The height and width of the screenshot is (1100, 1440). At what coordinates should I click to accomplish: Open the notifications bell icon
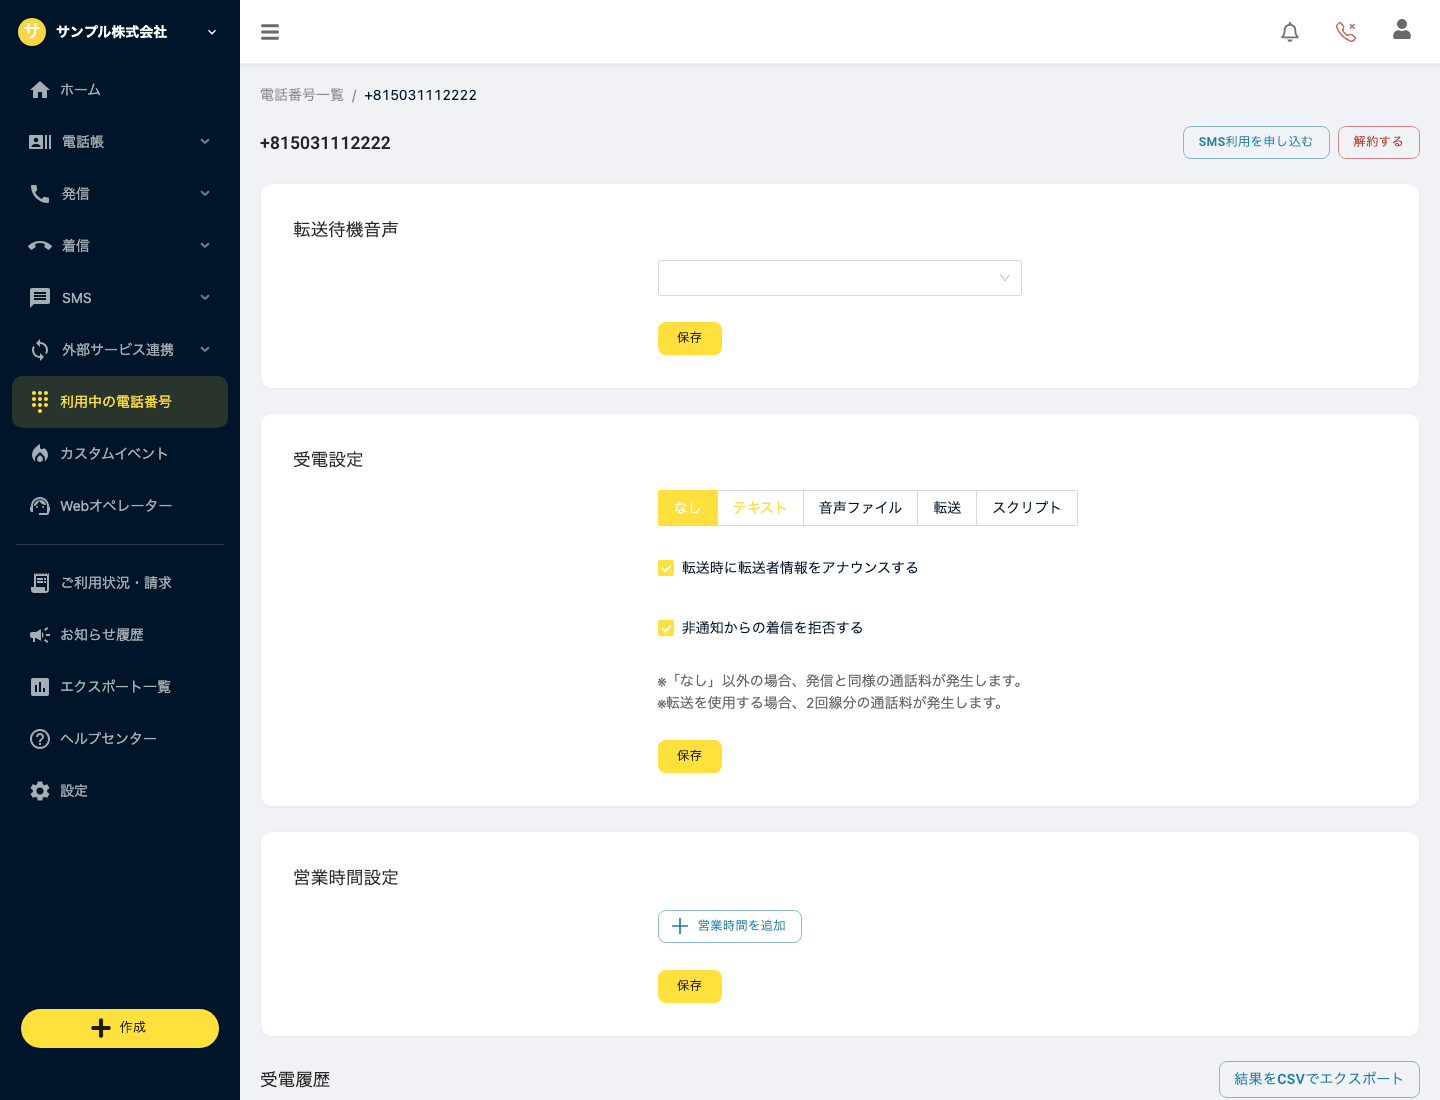(1290, 32)
